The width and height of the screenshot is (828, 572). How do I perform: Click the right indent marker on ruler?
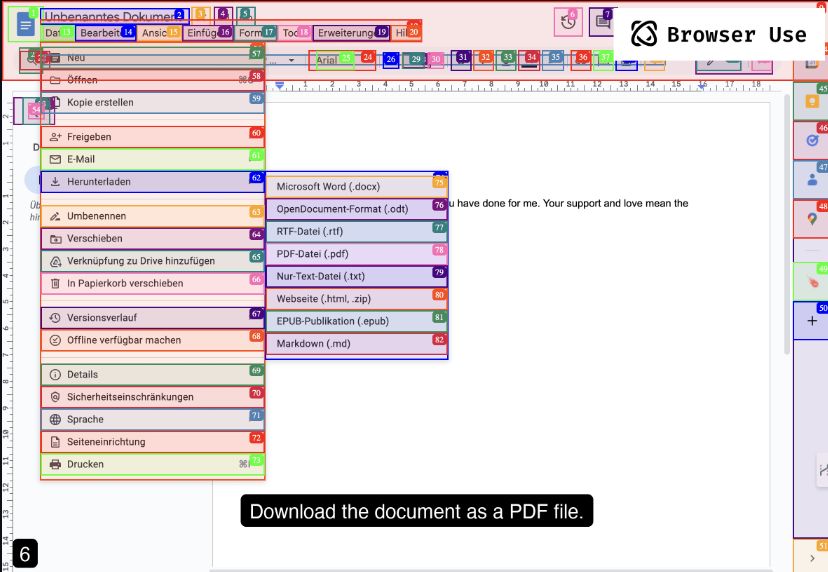[x=702, y=85]
